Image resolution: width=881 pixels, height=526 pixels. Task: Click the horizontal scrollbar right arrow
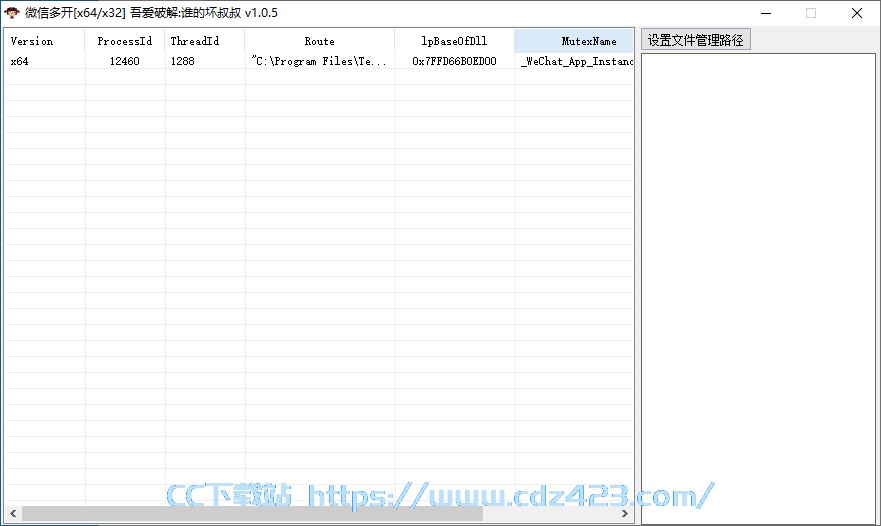(625, 513)
